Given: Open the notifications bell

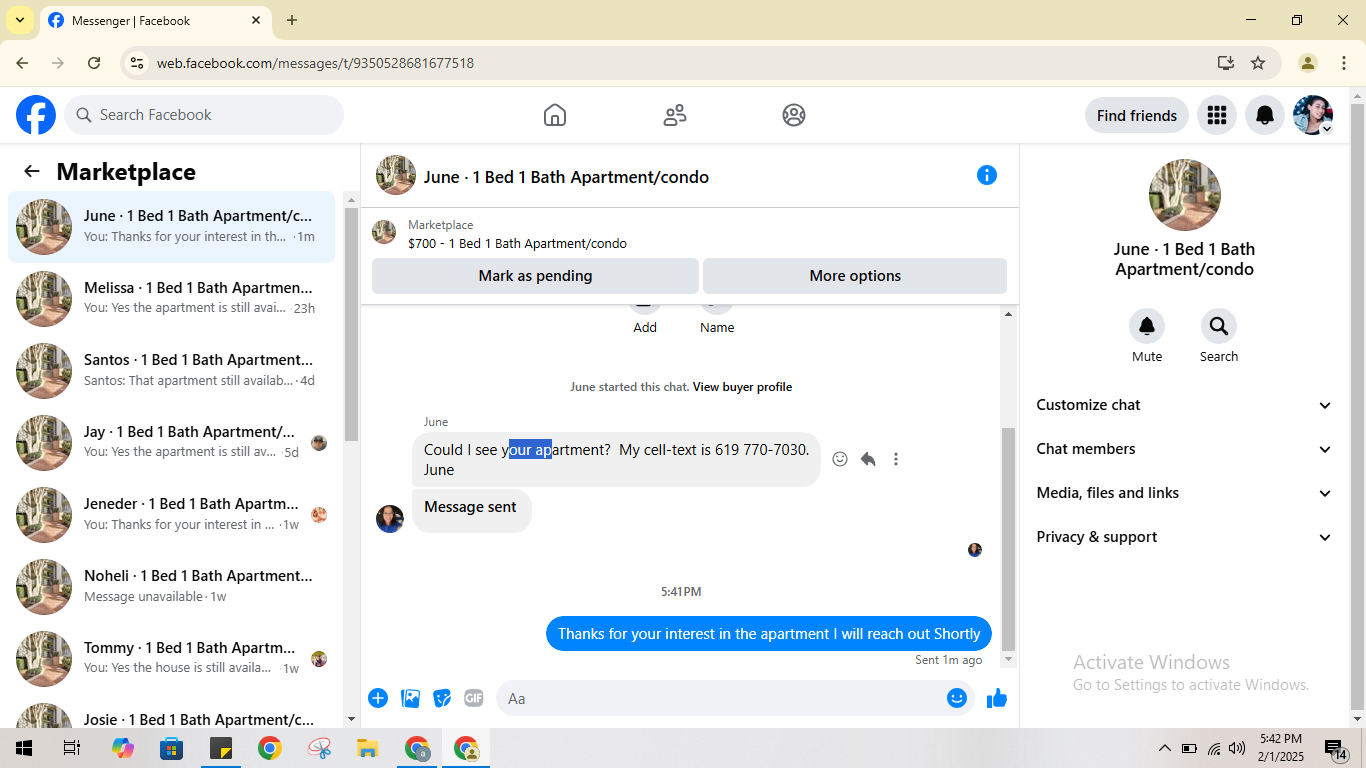Looking at the screenshot, I should pyautogui.click(x=1265, y=115).
